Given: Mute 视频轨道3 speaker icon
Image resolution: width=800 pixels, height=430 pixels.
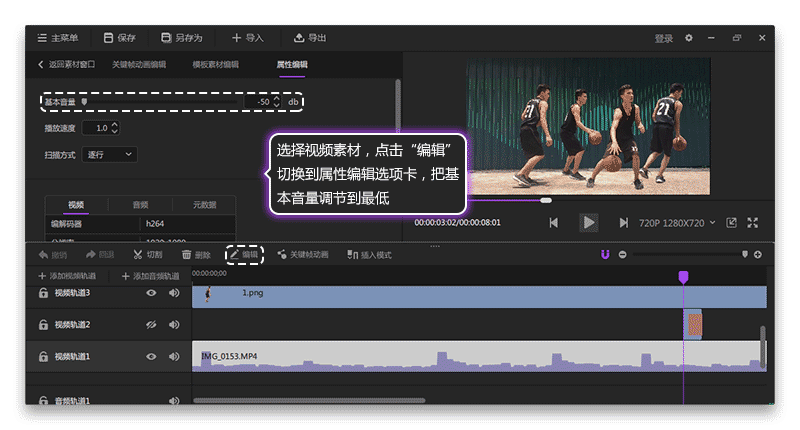Looking at the screenshot, I should pyautogui.click(x=174, y=293).
